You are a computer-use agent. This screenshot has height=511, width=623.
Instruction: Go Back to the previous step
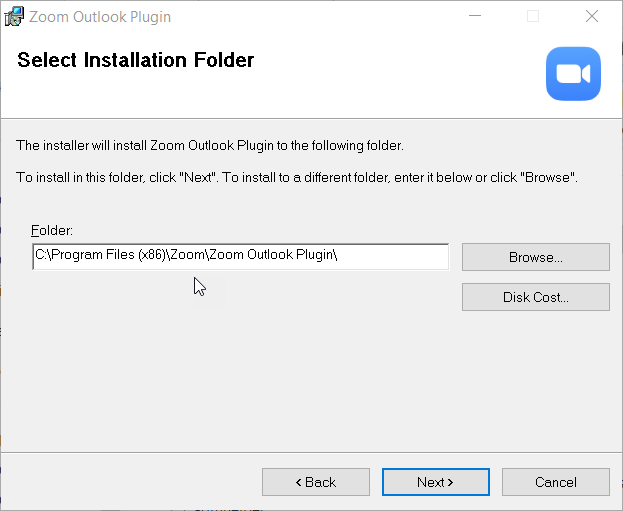tap(316, 482)
